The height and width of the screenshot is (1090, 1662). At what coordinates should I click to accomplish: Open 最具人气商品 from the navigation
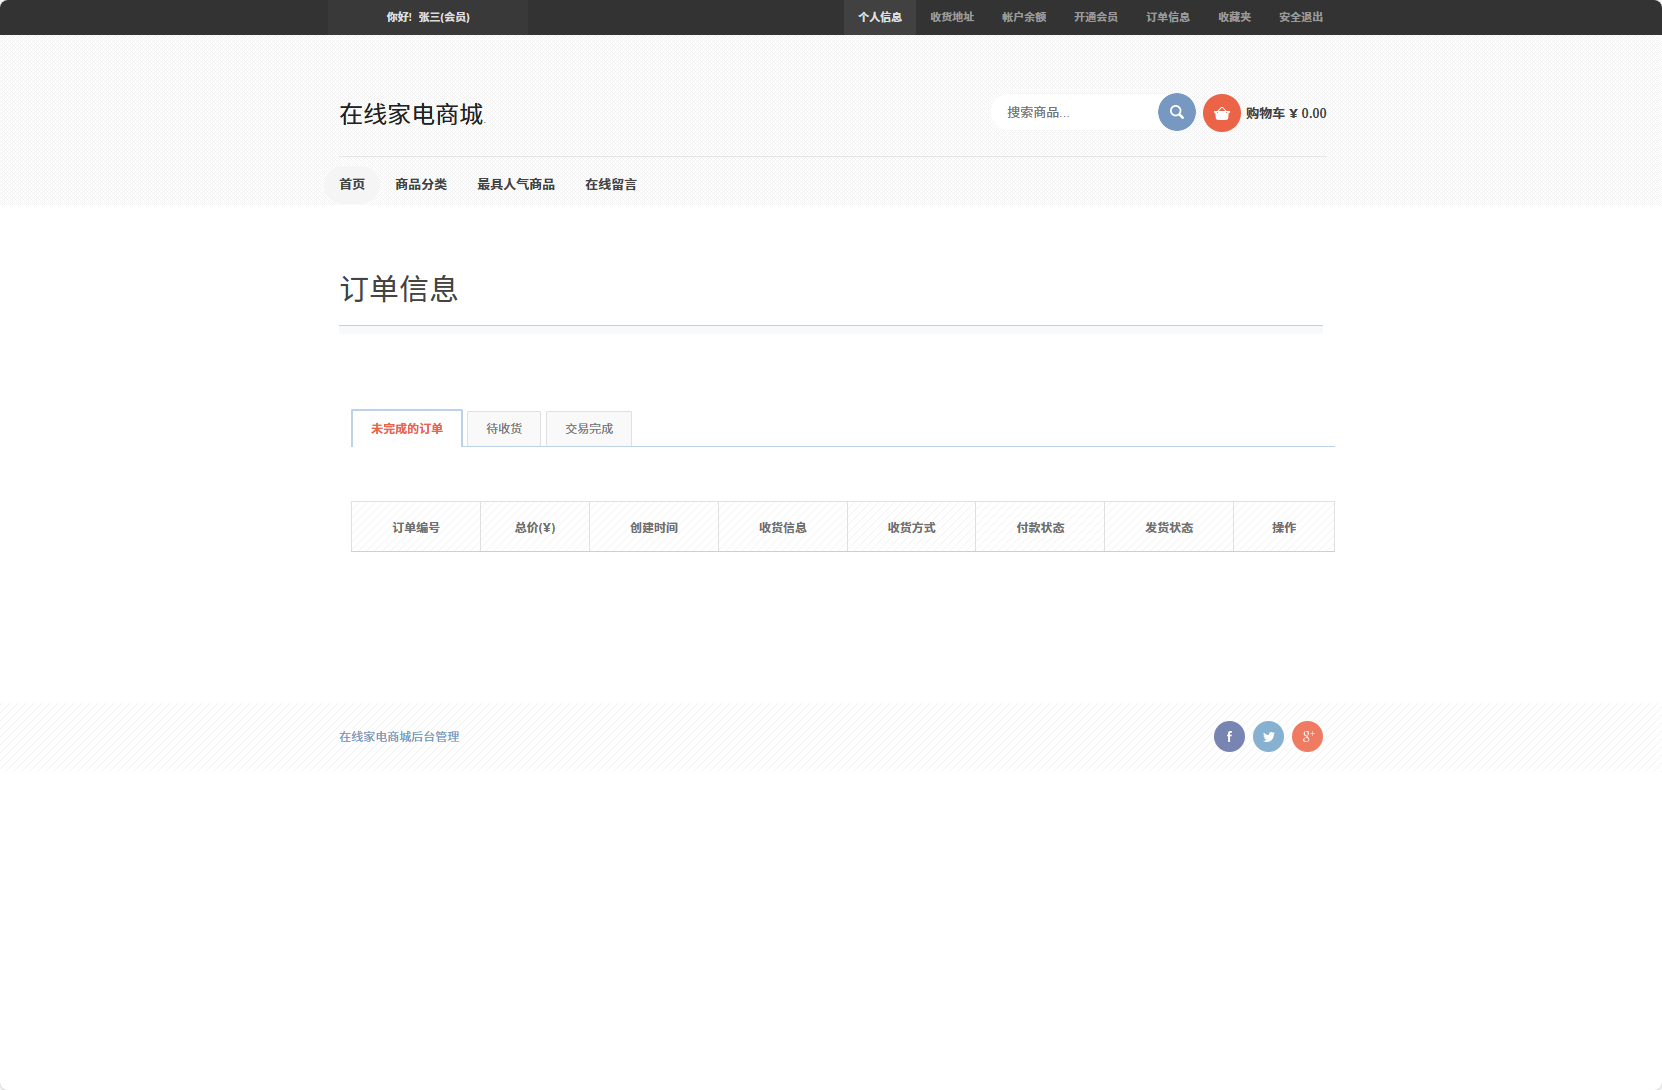click(516, 184)
